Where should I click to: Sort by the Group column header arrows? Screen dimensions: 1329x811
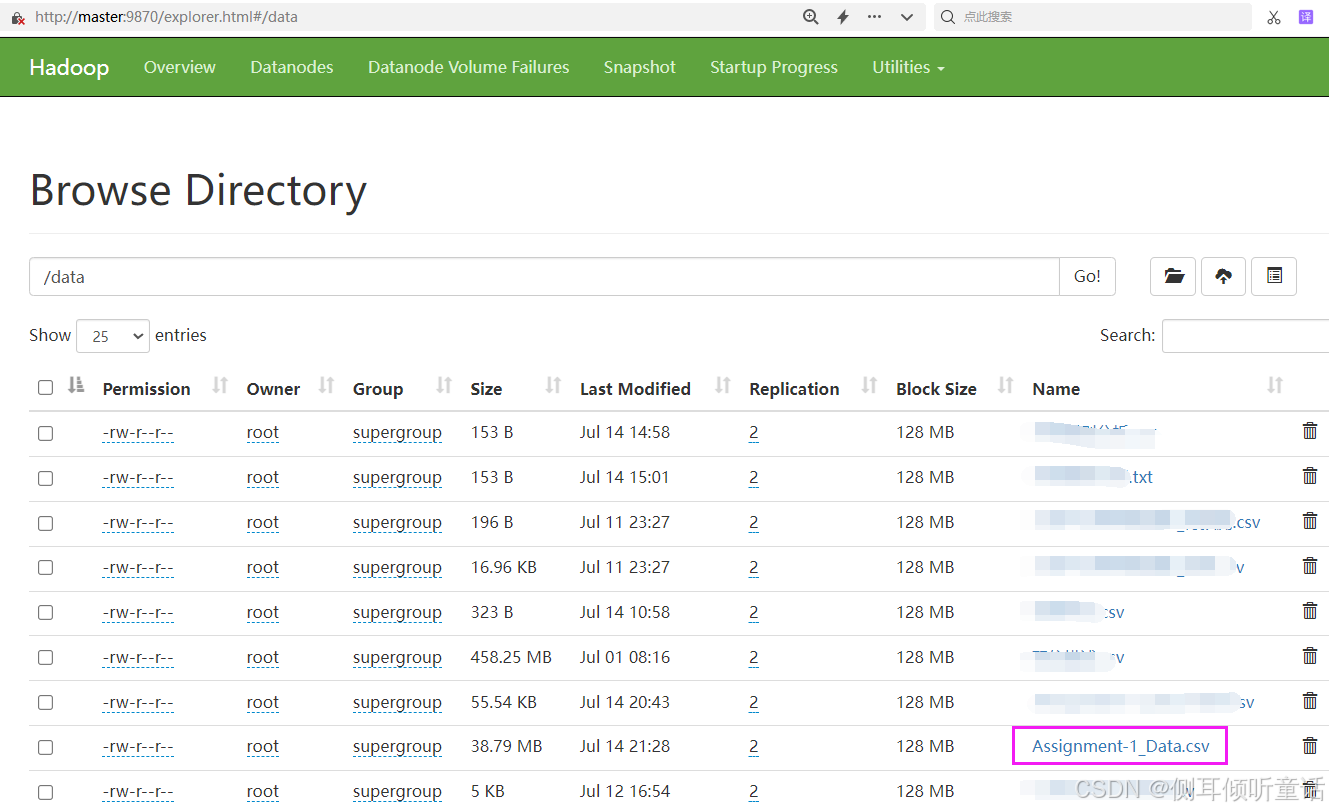coord(445,386)
